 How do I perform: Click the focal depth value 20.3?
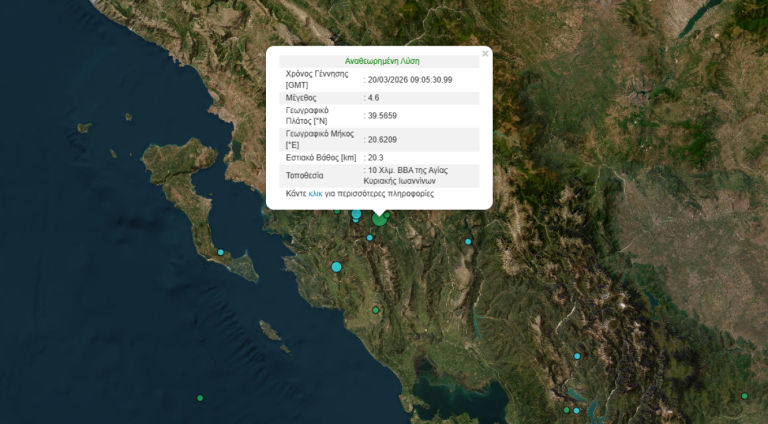(378, 157)
